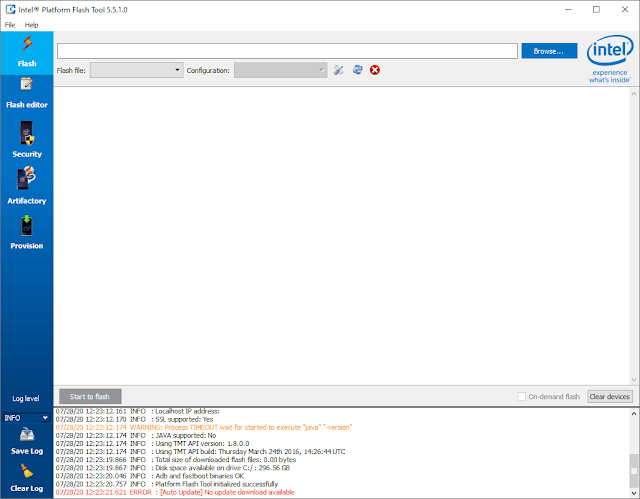This screenshot has width=640, height=499.
Task: Select the ERROR Auto Update log line
Action: coord(175,492)
